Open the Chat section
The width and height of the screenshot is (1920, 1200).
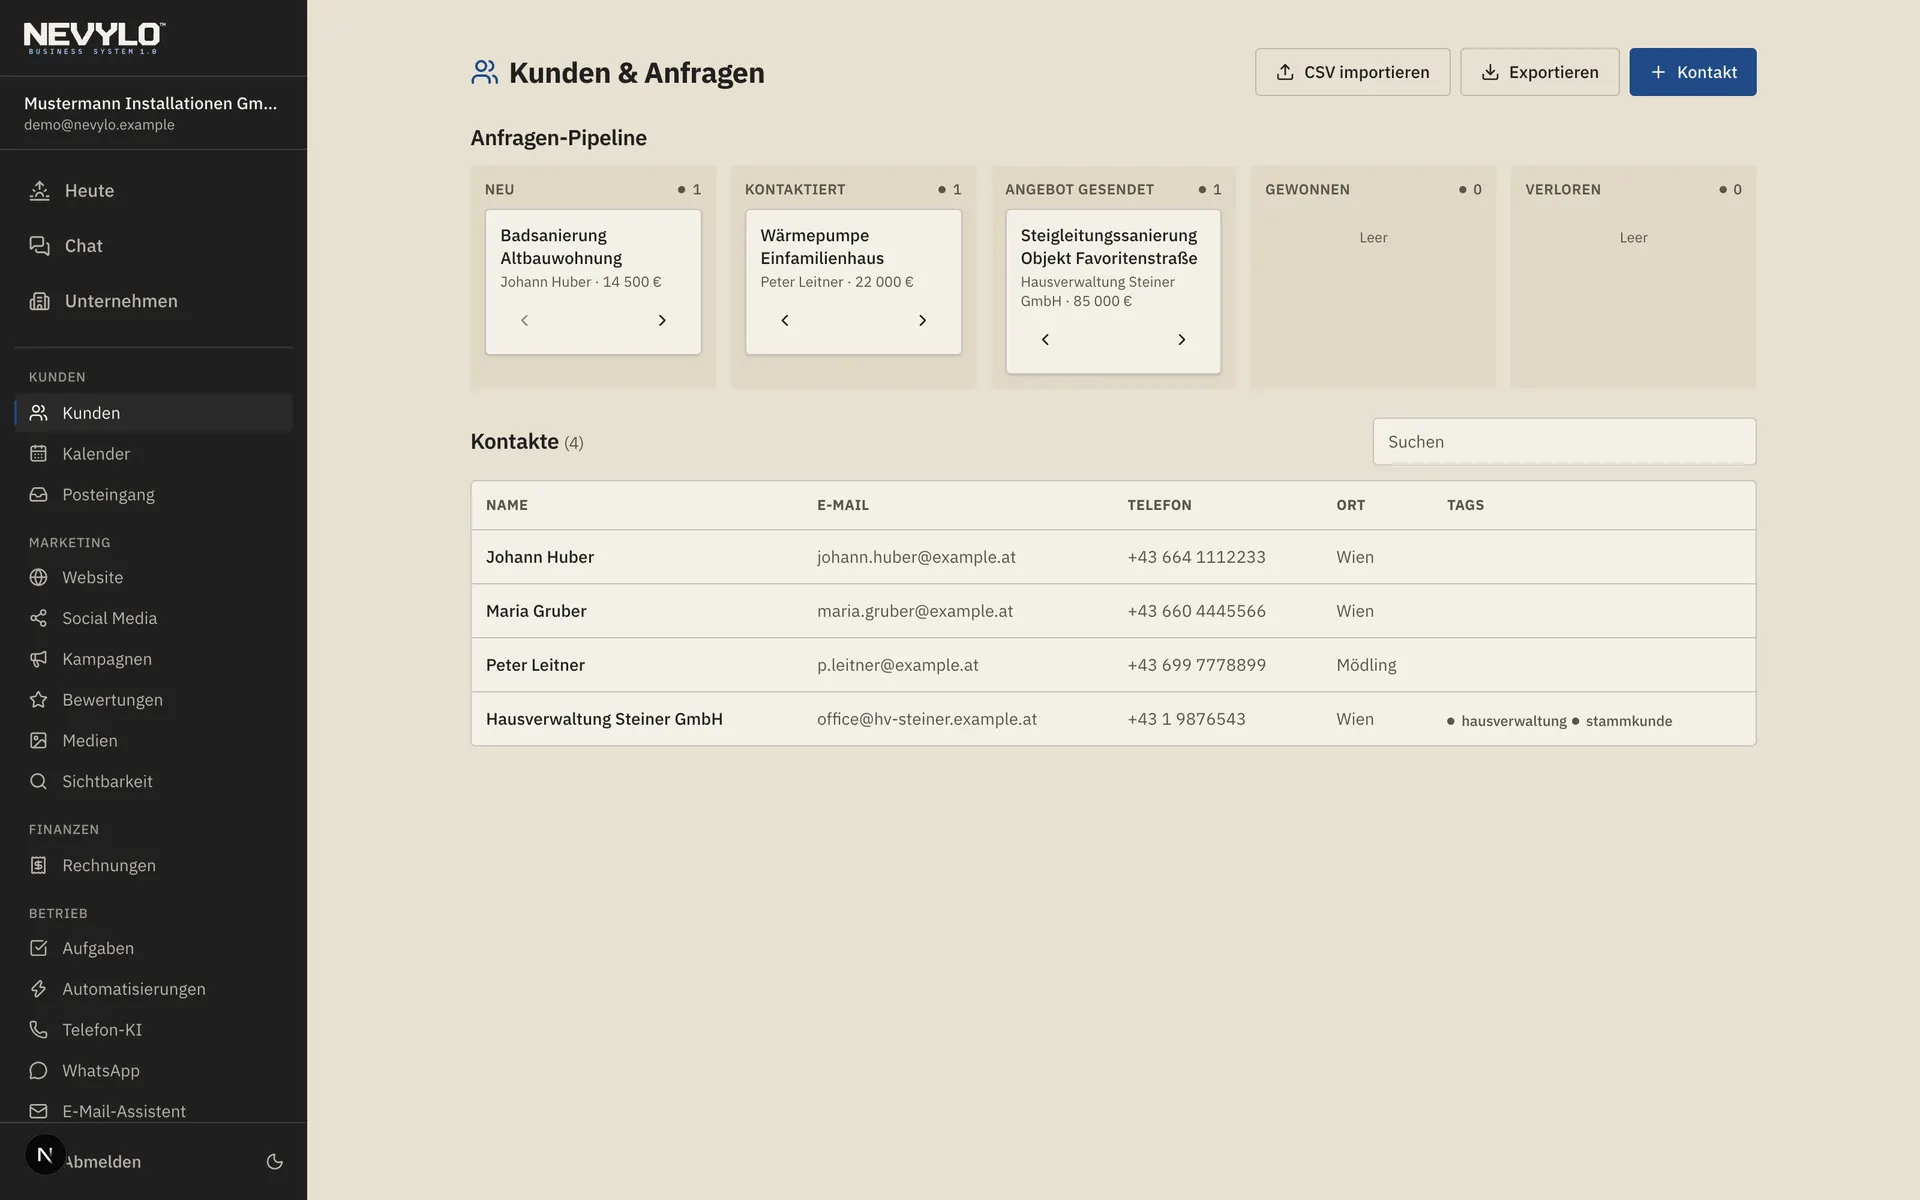[x=154, y=245]
